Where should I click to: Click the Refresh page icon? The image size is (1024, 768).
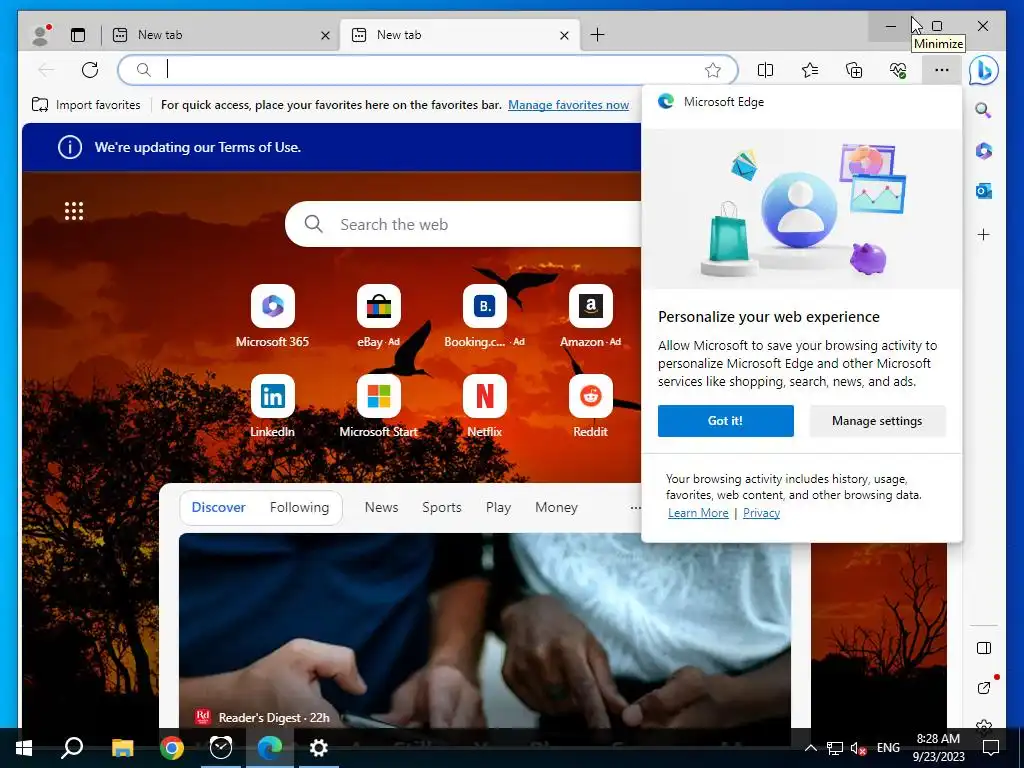[x=90, y=69]
